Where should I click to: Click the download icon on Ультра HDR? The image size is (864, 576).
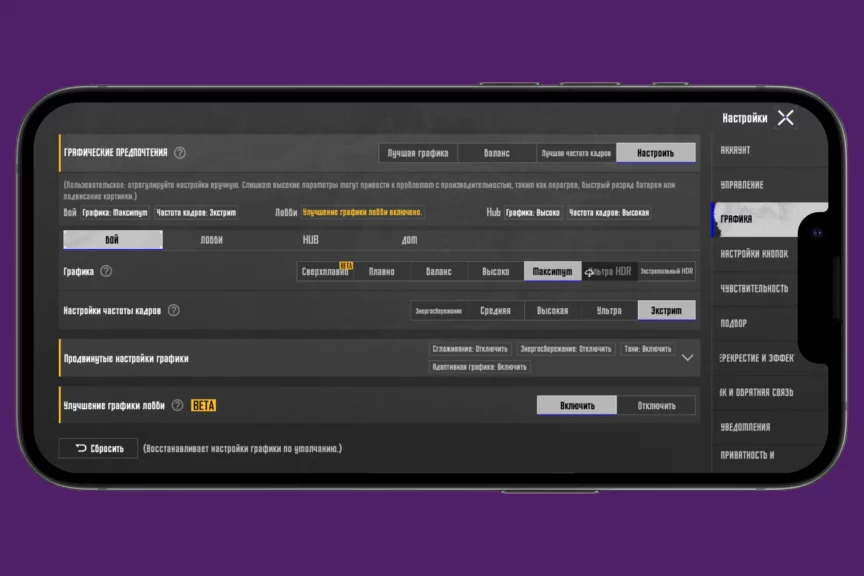click(x=589, y=272)
